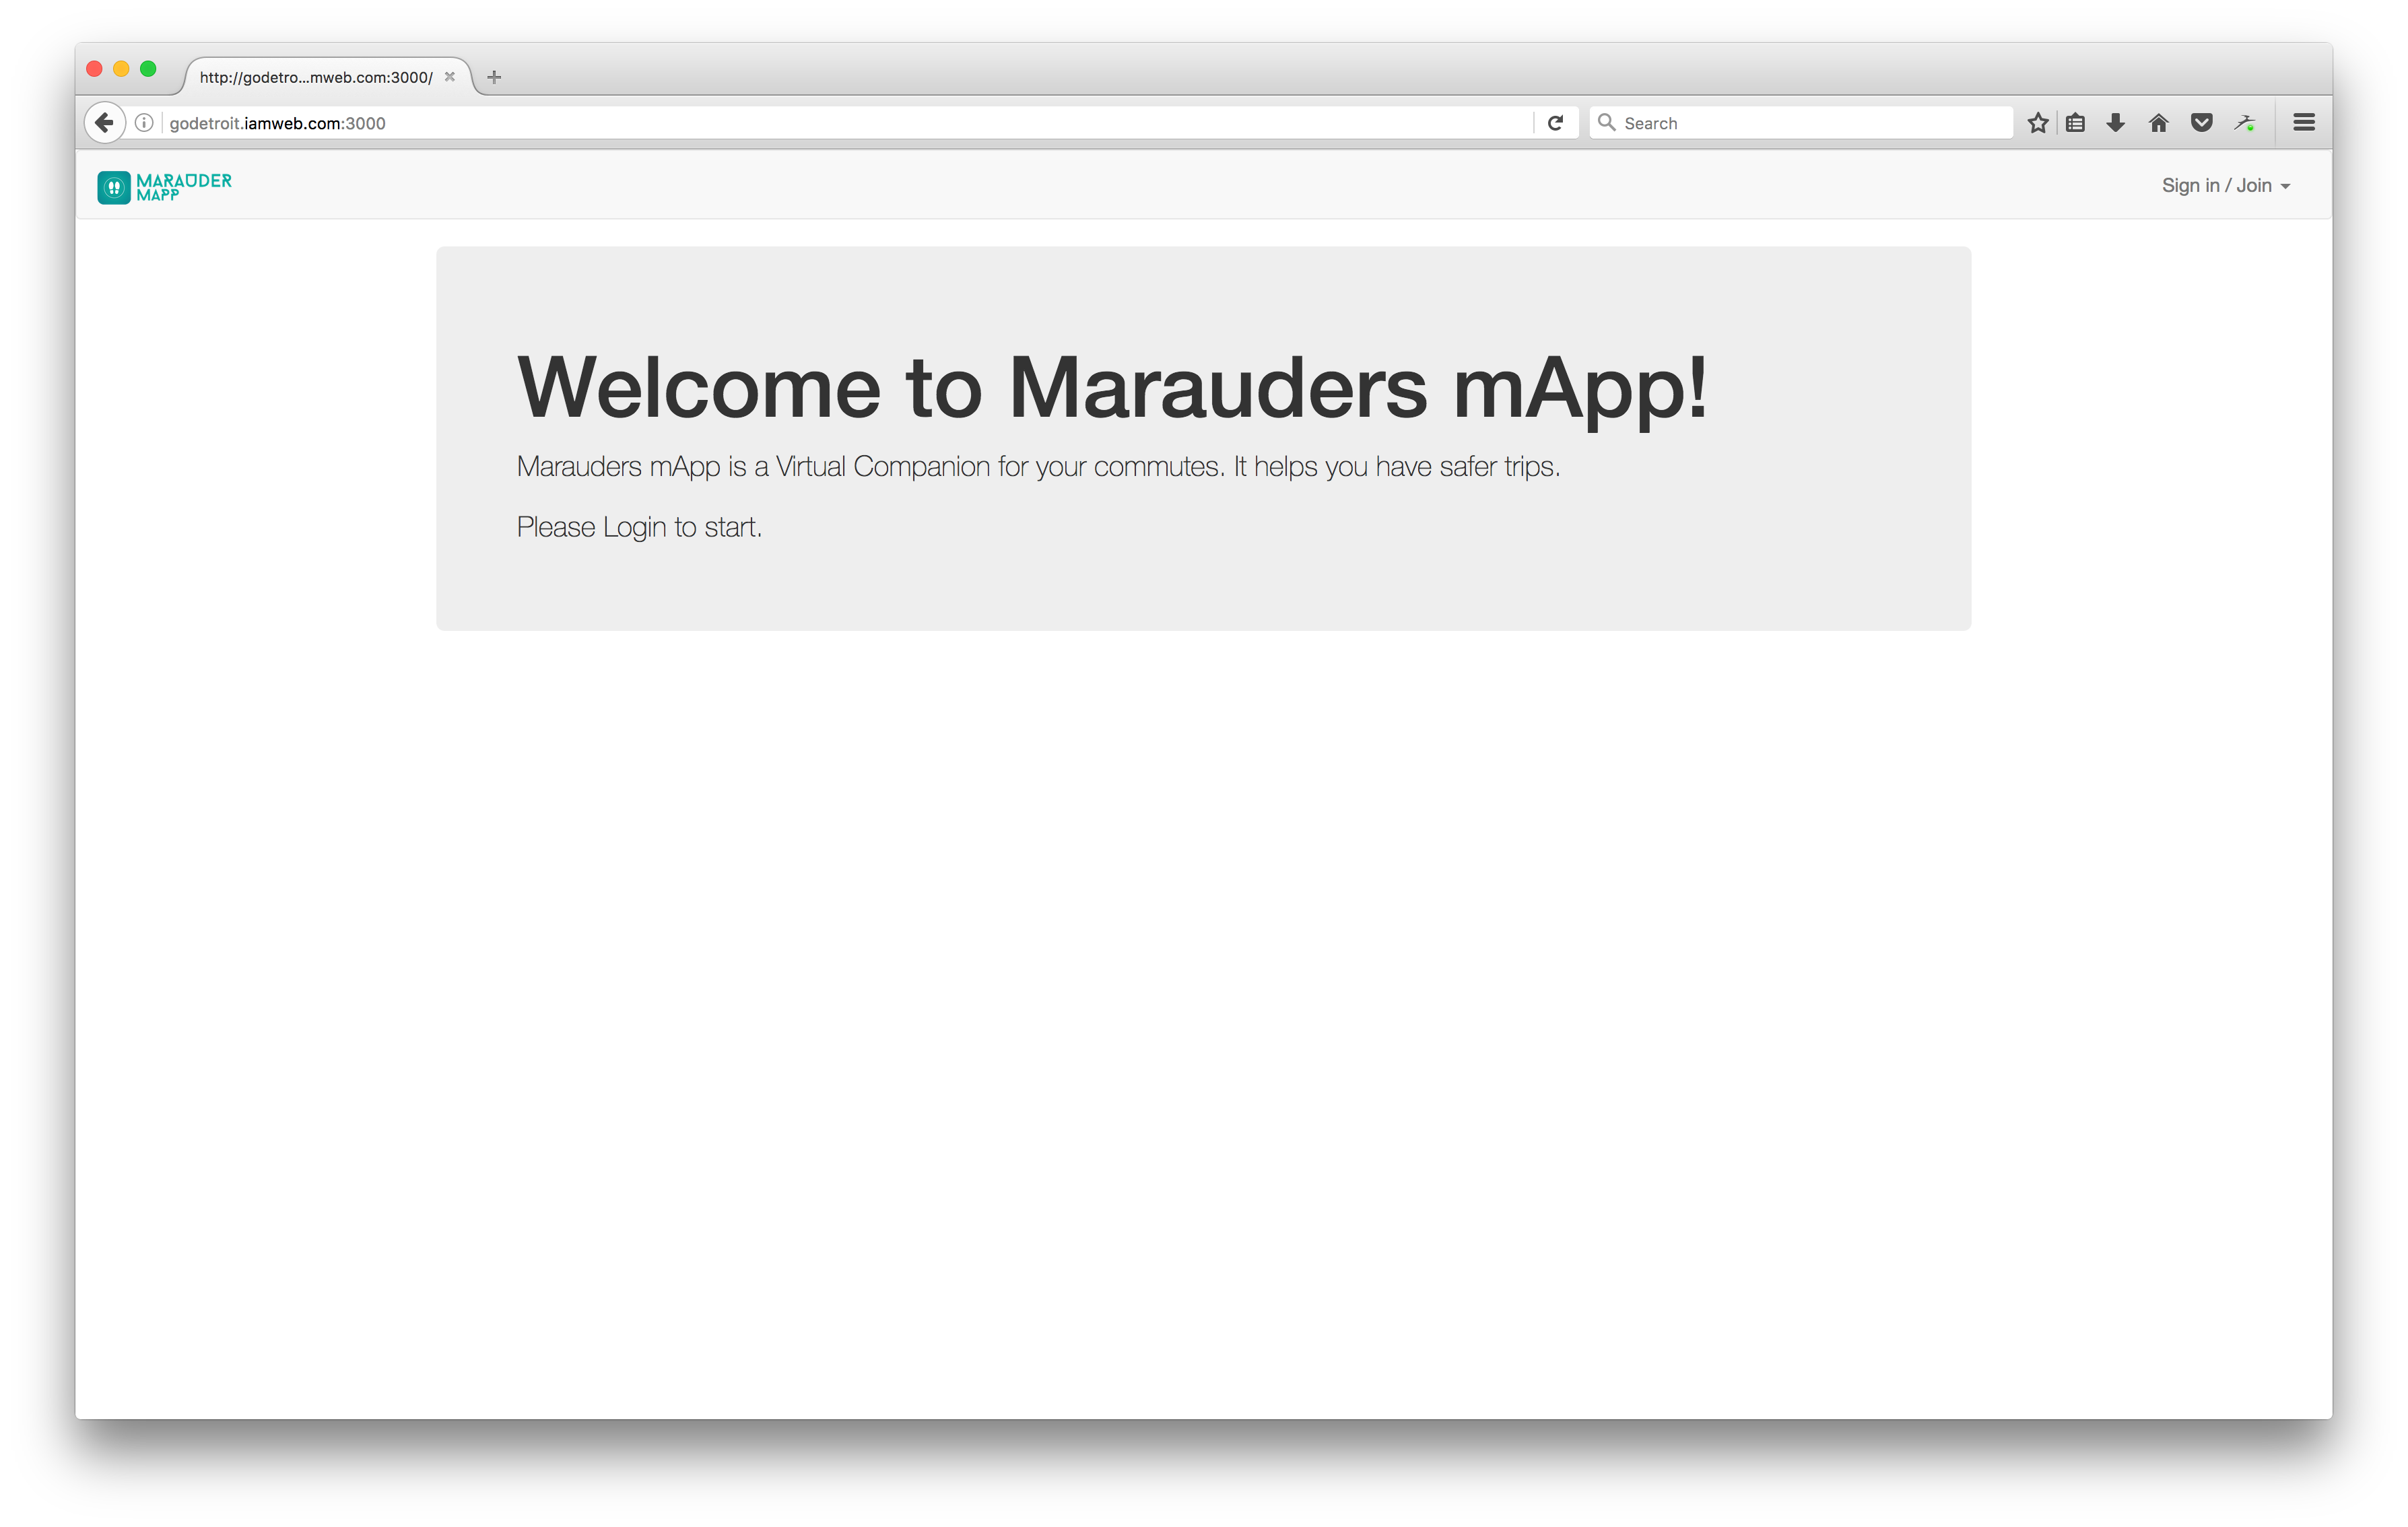Screen dimensions: 2408x1527
Task: Click the Marauder Mapp logo
Action: click(164, 187)
